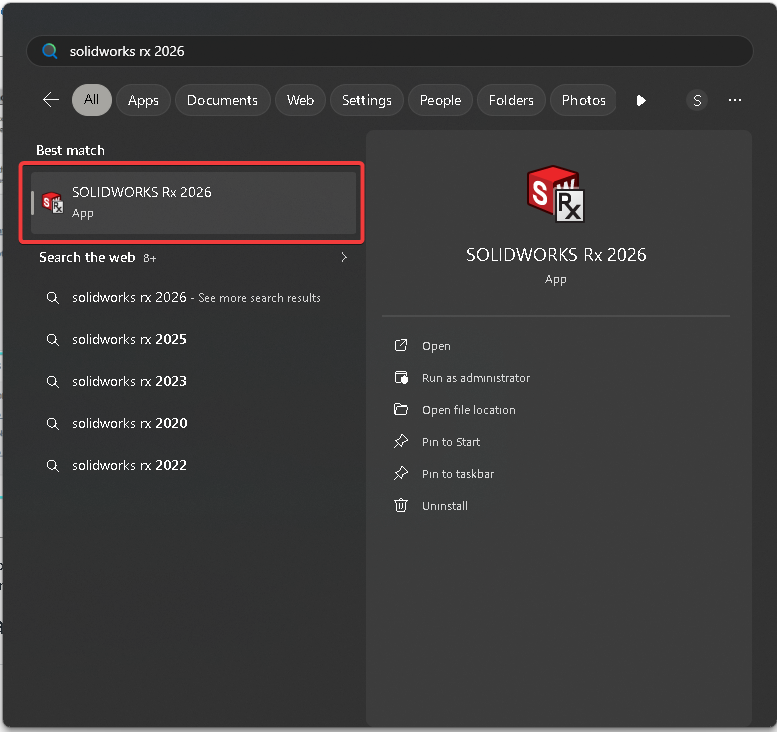The image size is (777, 732).
Task: Open the S user account avatar
Action: [697, 101]
